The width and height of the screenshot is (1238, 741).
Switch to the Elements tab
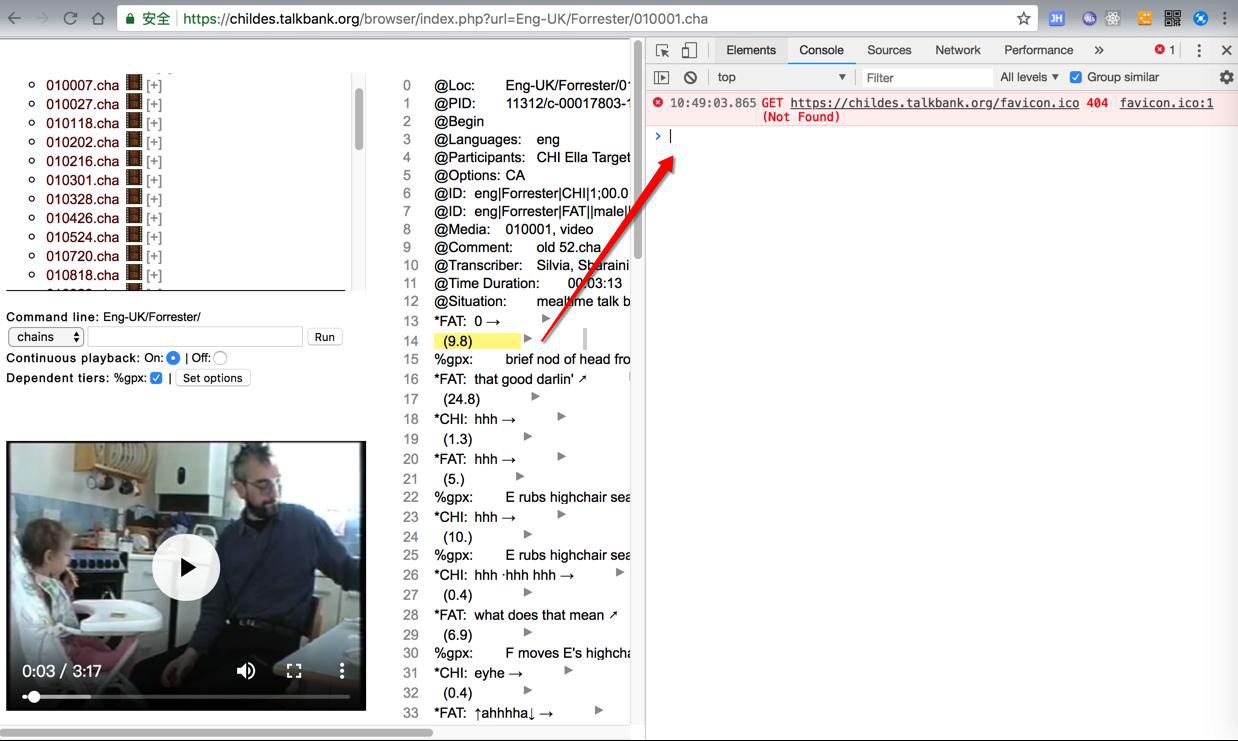point(751,50)
